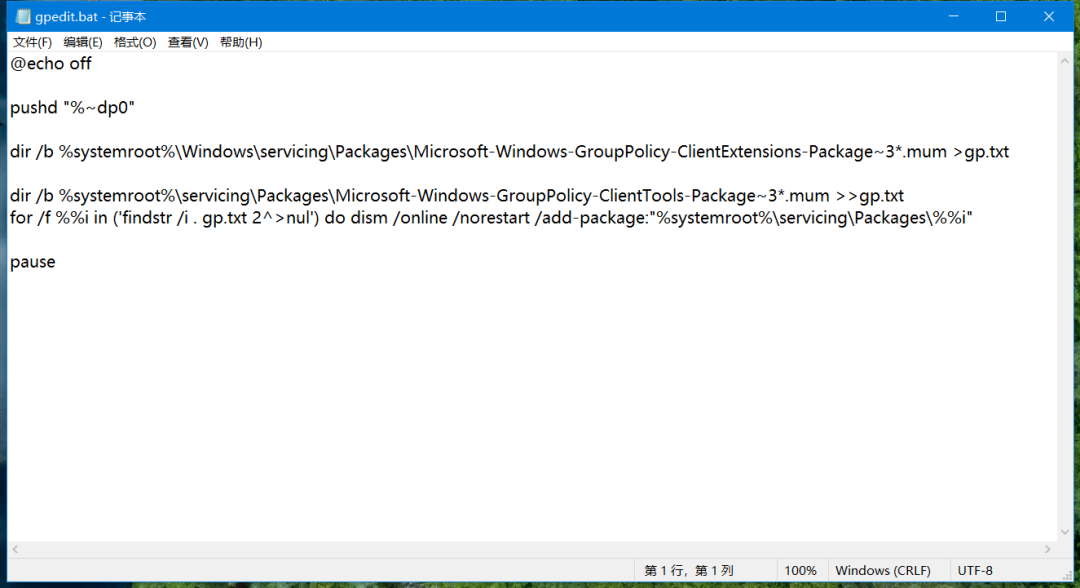
Task: Click the vertical scrollbar down arrow
Action: tap(1064, 532)
